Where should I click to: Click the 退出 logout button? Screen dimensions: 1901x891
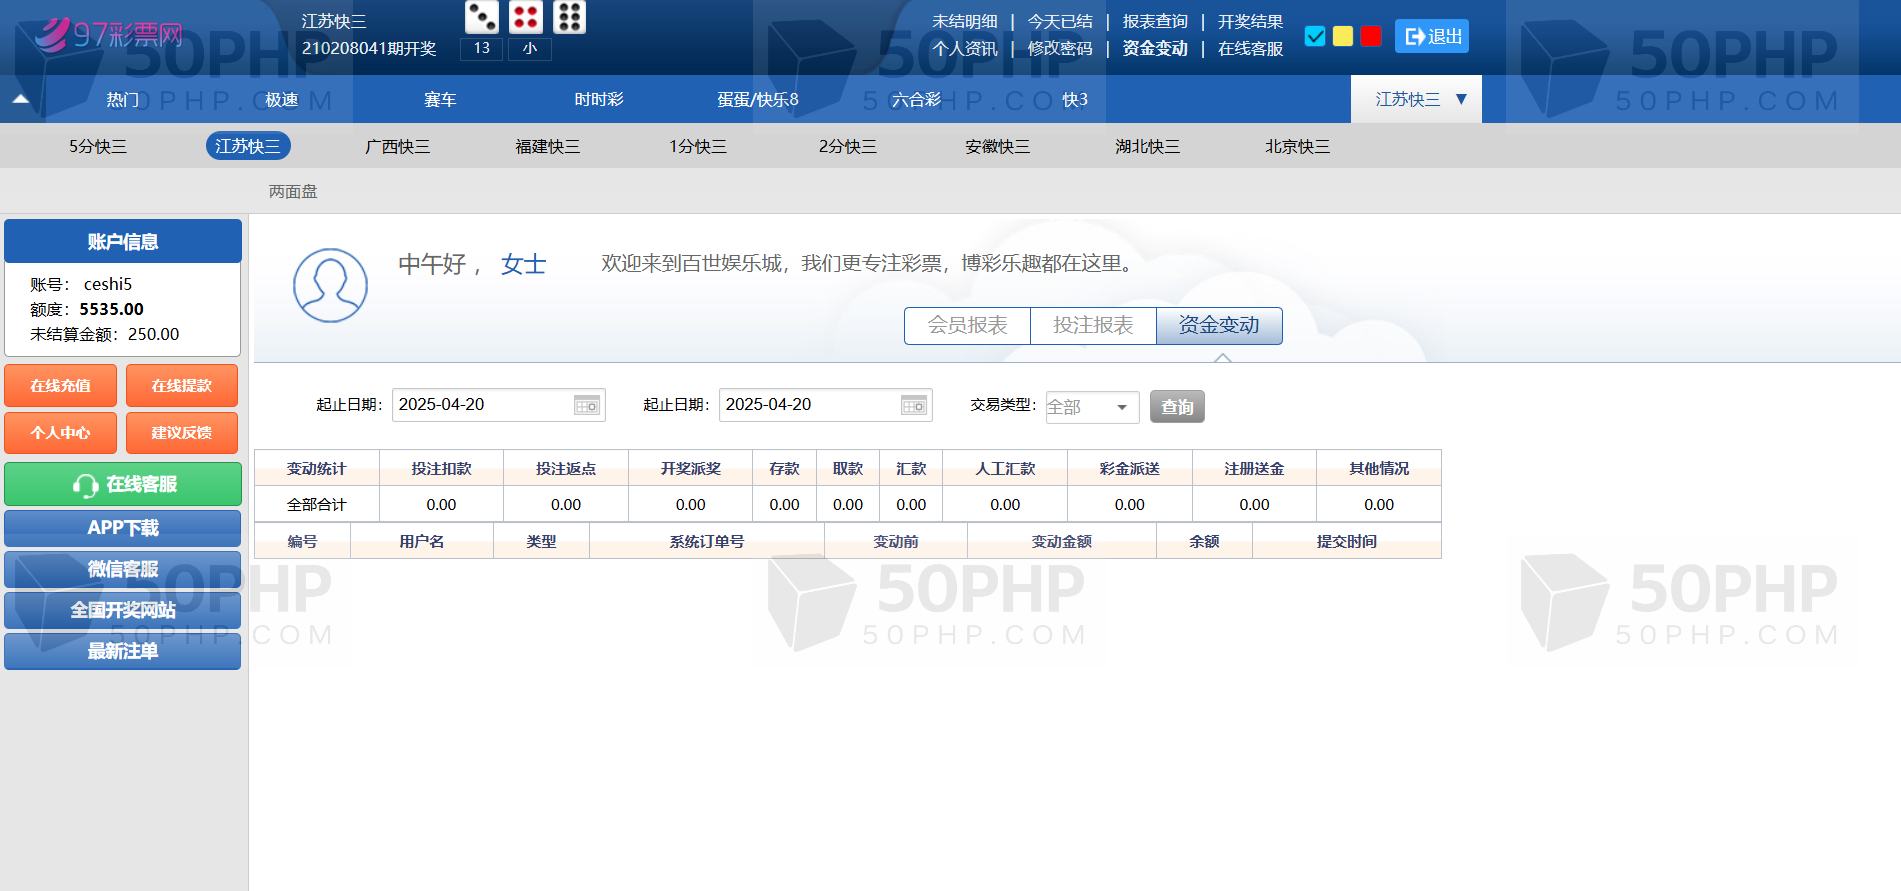pos(1431,36)
